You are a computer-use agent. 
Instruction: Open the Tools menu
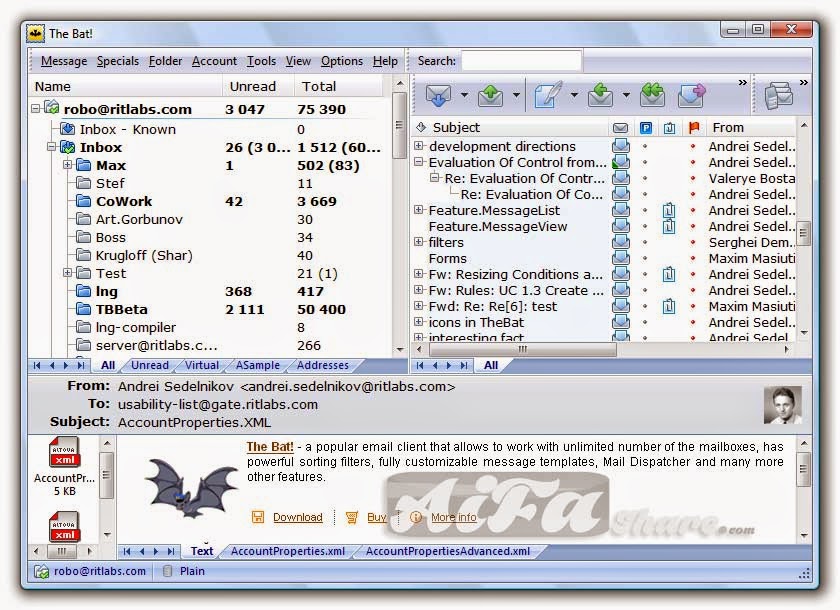coord(261,61)
